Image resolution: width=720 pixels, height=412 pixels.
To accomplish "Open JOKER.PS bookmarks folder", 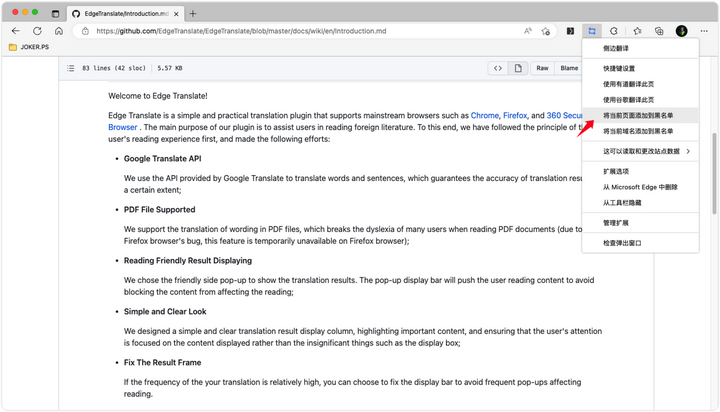I will [29, 47].
